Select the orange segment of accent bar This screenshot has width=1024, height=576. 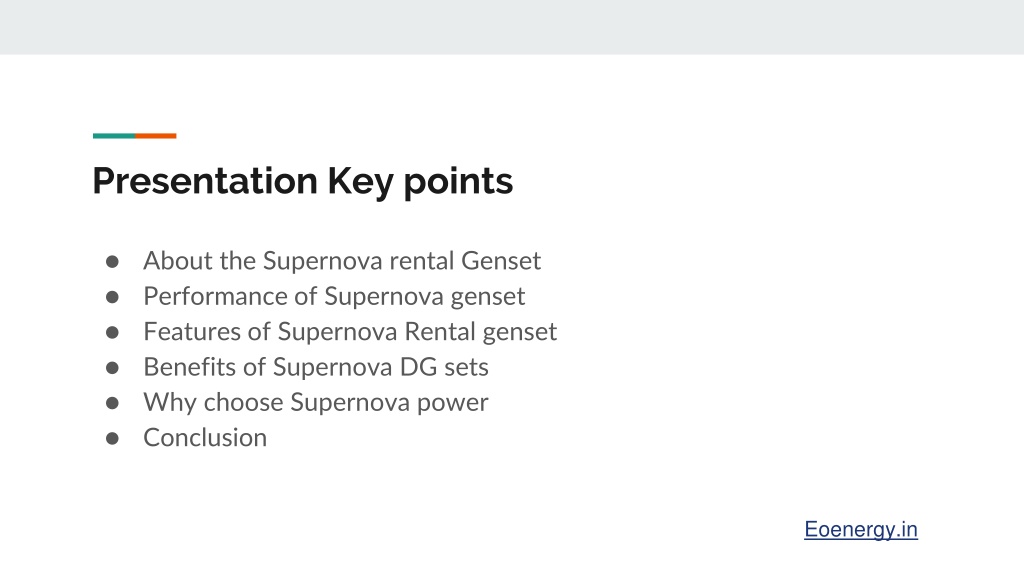(x=156, y=136)
